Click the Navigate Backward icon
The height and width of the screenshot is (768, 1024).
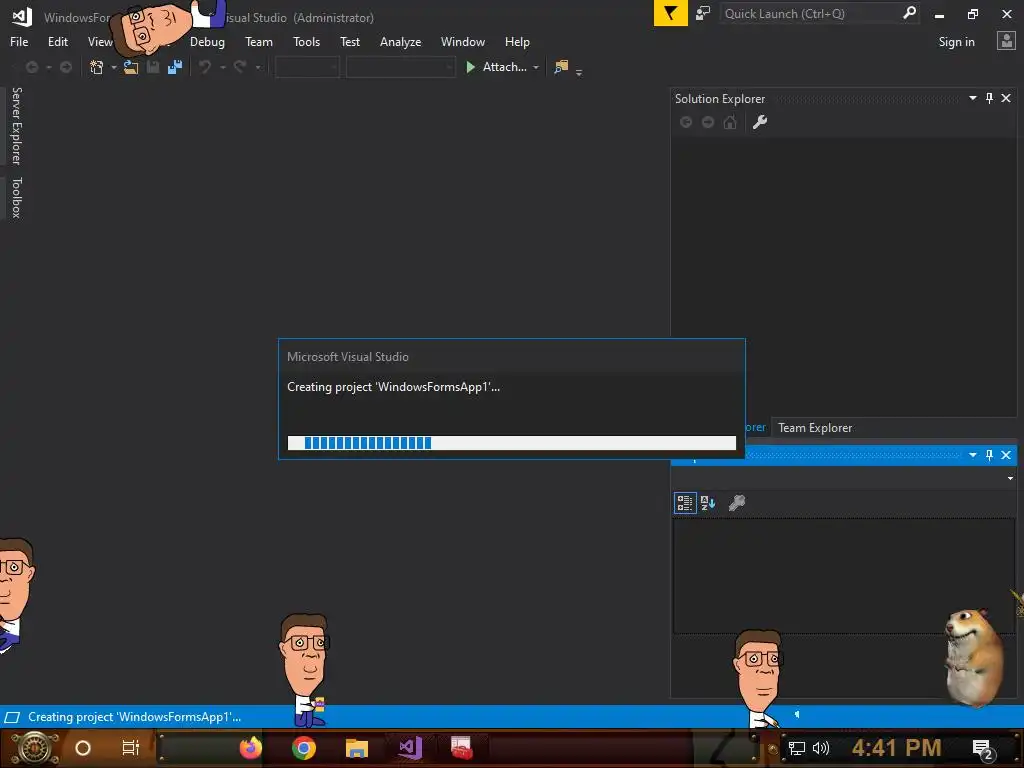coord(31,67)
